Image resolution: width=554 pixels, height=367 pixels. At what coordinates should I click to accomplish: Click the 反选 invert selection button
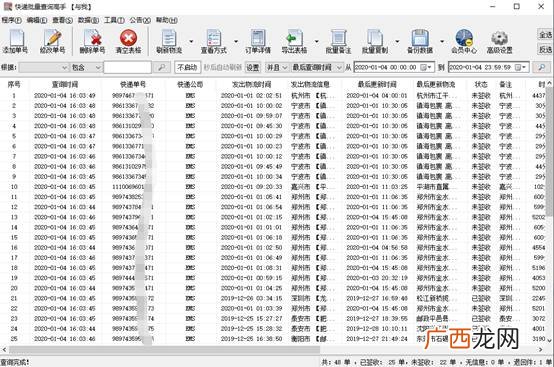coord(545,49)
